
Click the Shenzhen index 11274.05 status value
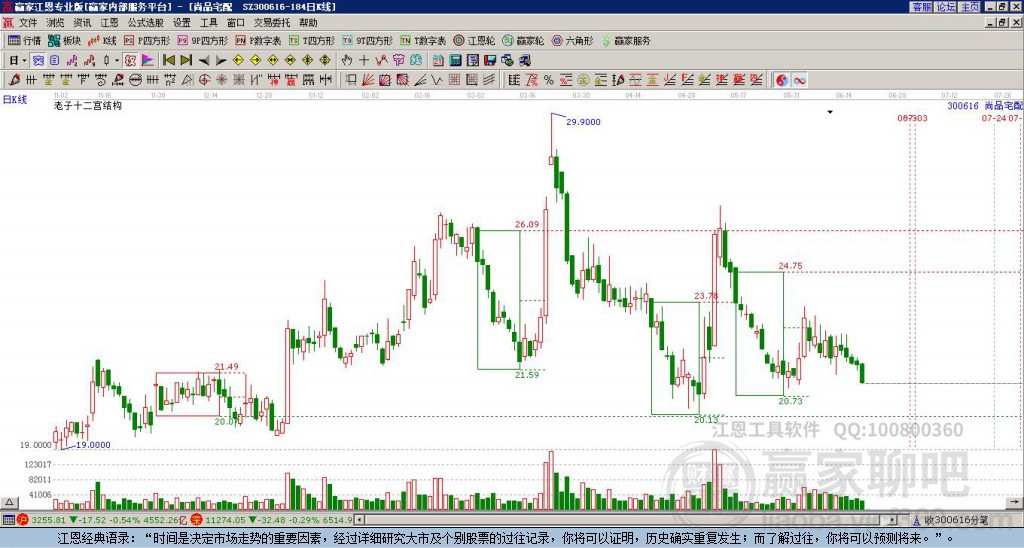click(x=227, y=520)
